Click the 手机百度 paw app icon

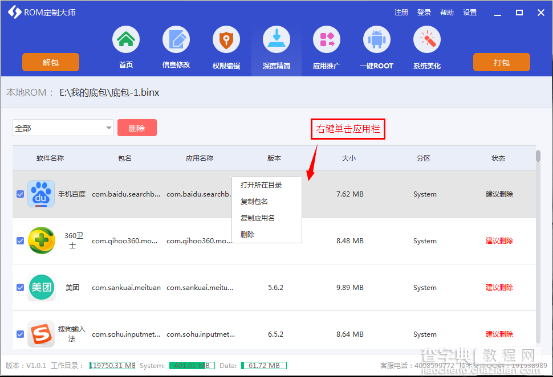41,194
